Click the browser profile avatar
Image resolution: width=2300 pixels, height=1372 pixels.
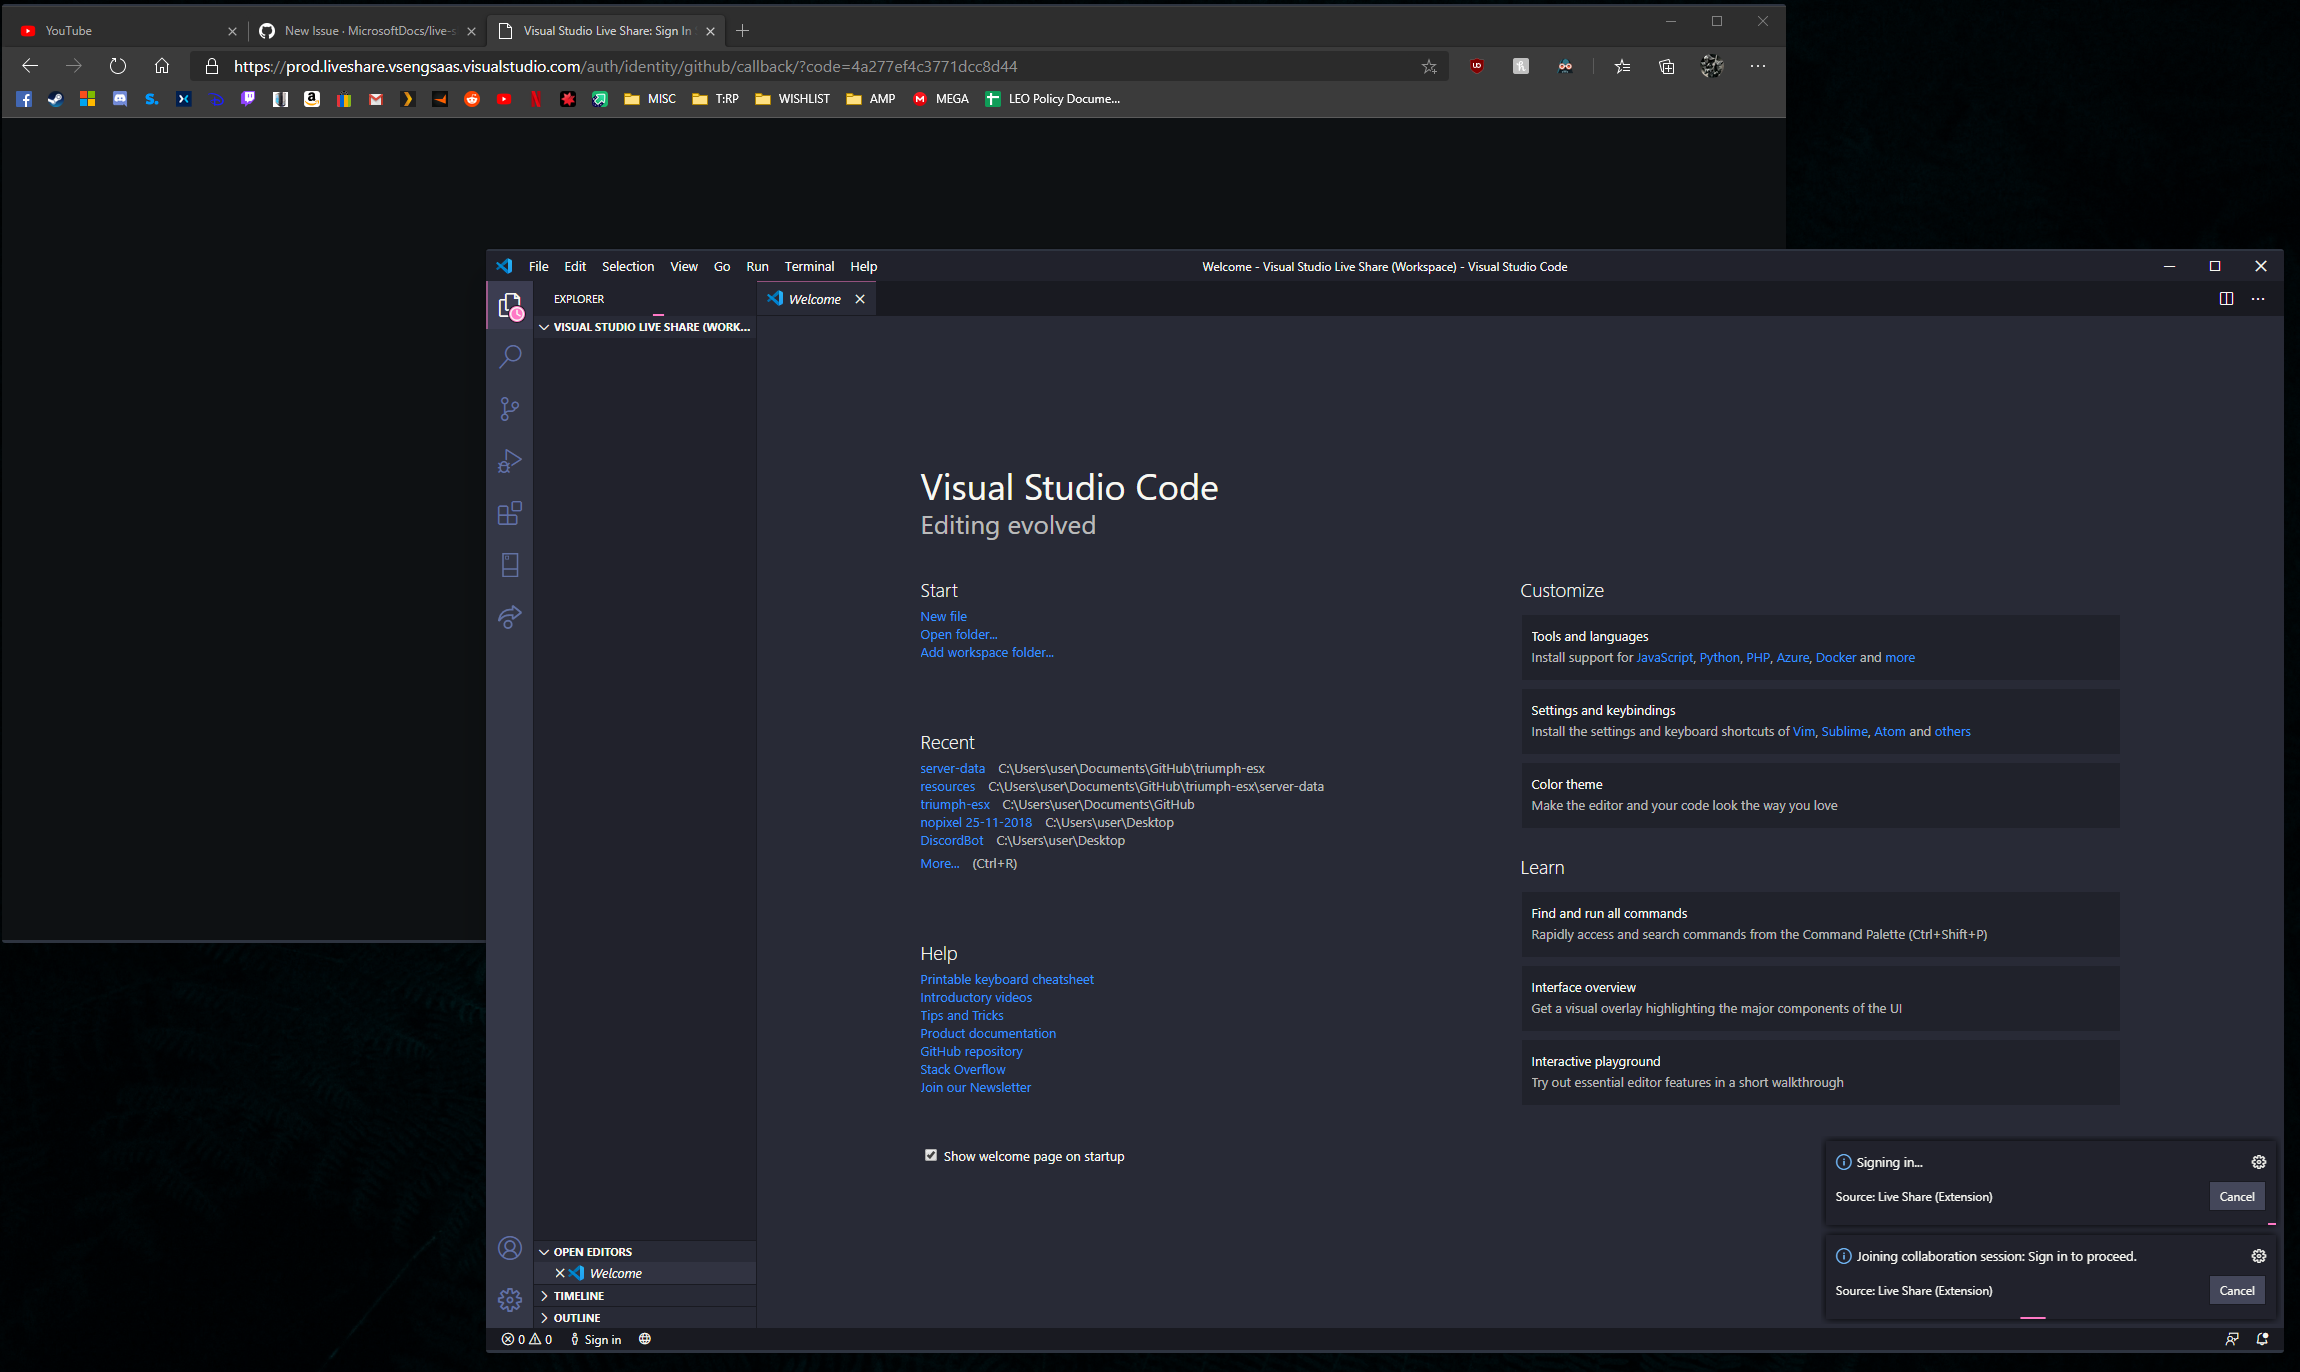[1711, 66]
